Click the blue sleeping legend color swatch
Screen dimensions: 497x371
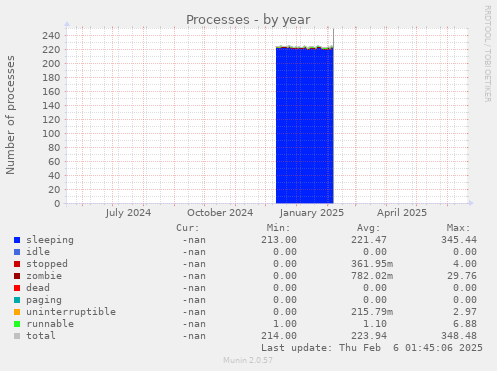pyautogui.click(x=17, y=240)
